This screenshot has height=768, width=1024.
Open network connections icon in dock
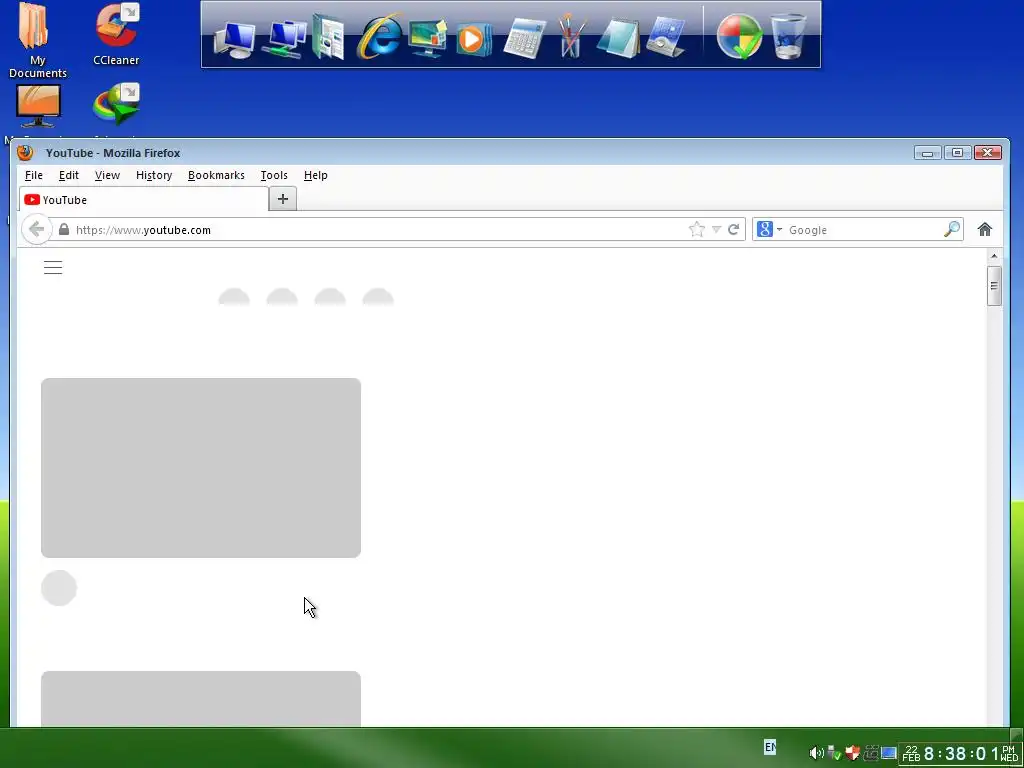coord(283,39)
